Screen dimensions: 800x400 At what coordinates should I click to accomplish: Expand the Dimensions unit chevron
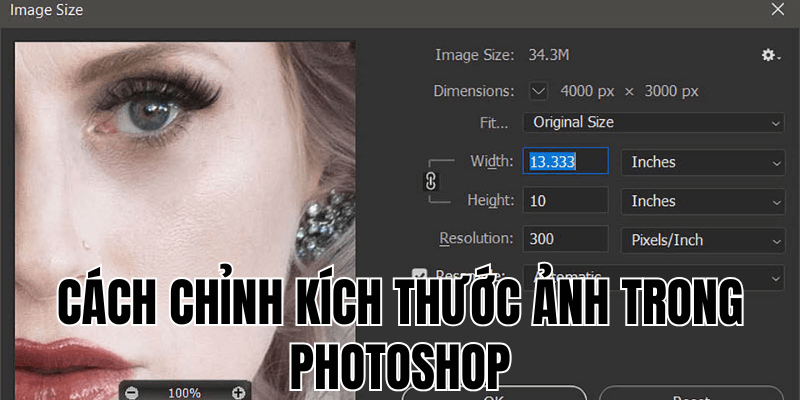coord(539,91)
